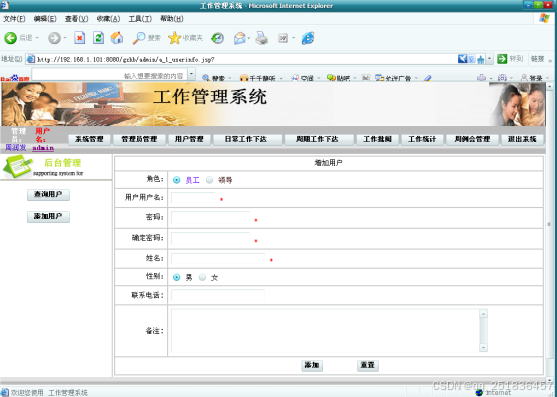Click the headphone music icon 千千静听
Screen dimensions: 557x397
[x=244, y=78]
